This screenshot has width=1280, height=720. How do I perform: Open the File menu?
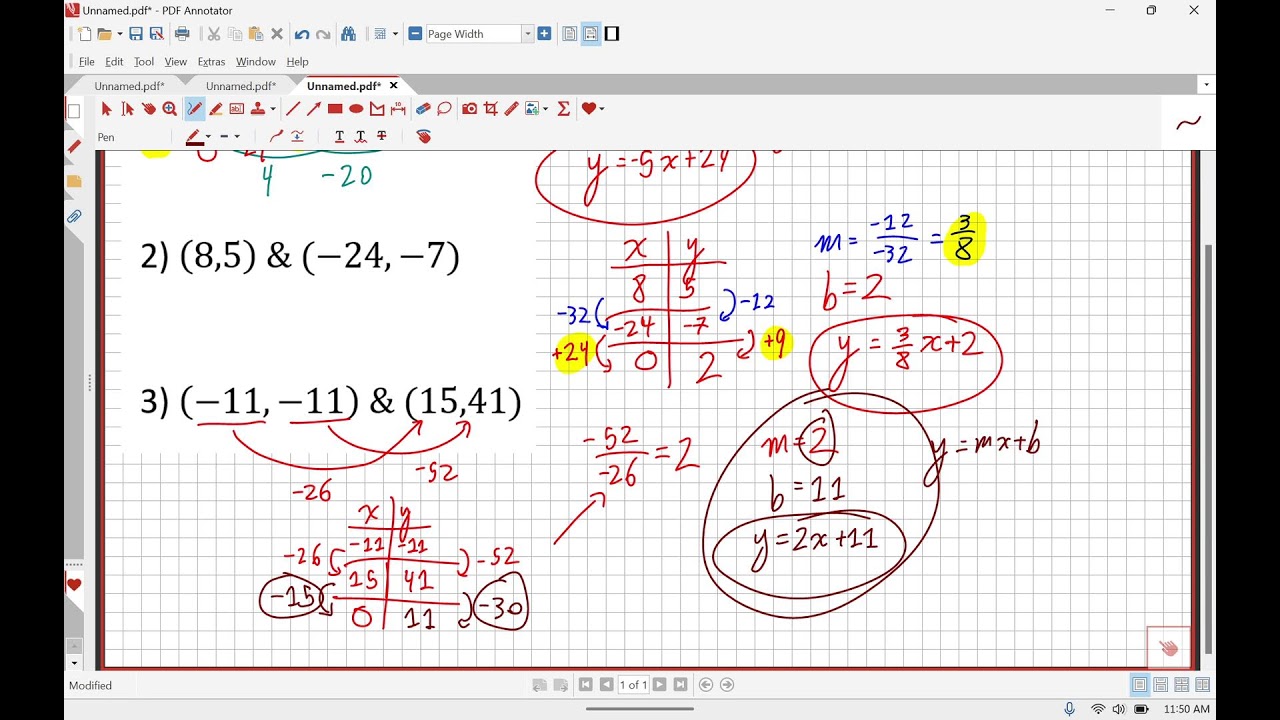pyautogui.click(x=86, y=62)
